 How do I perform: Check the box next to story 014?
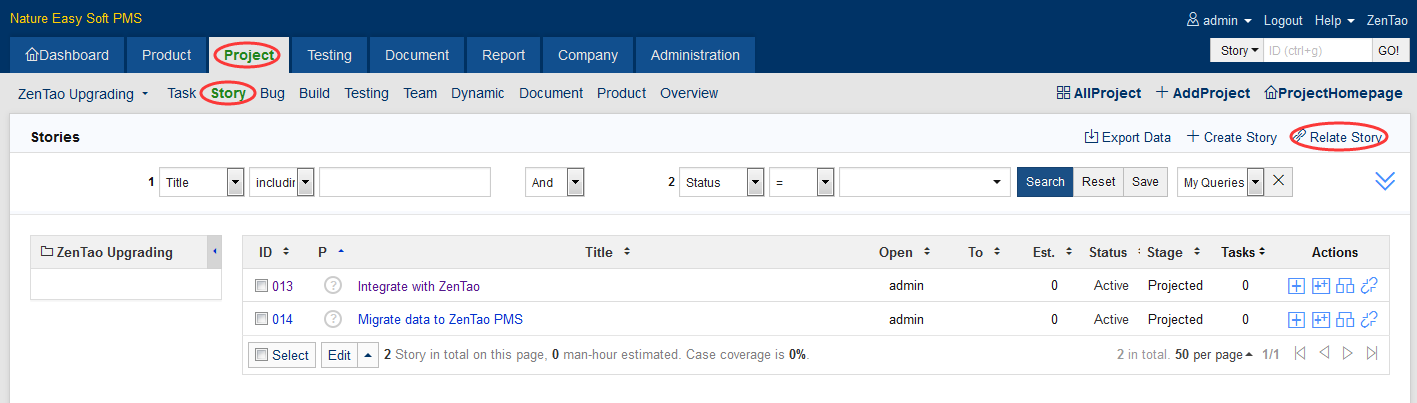tap(262, 320)
